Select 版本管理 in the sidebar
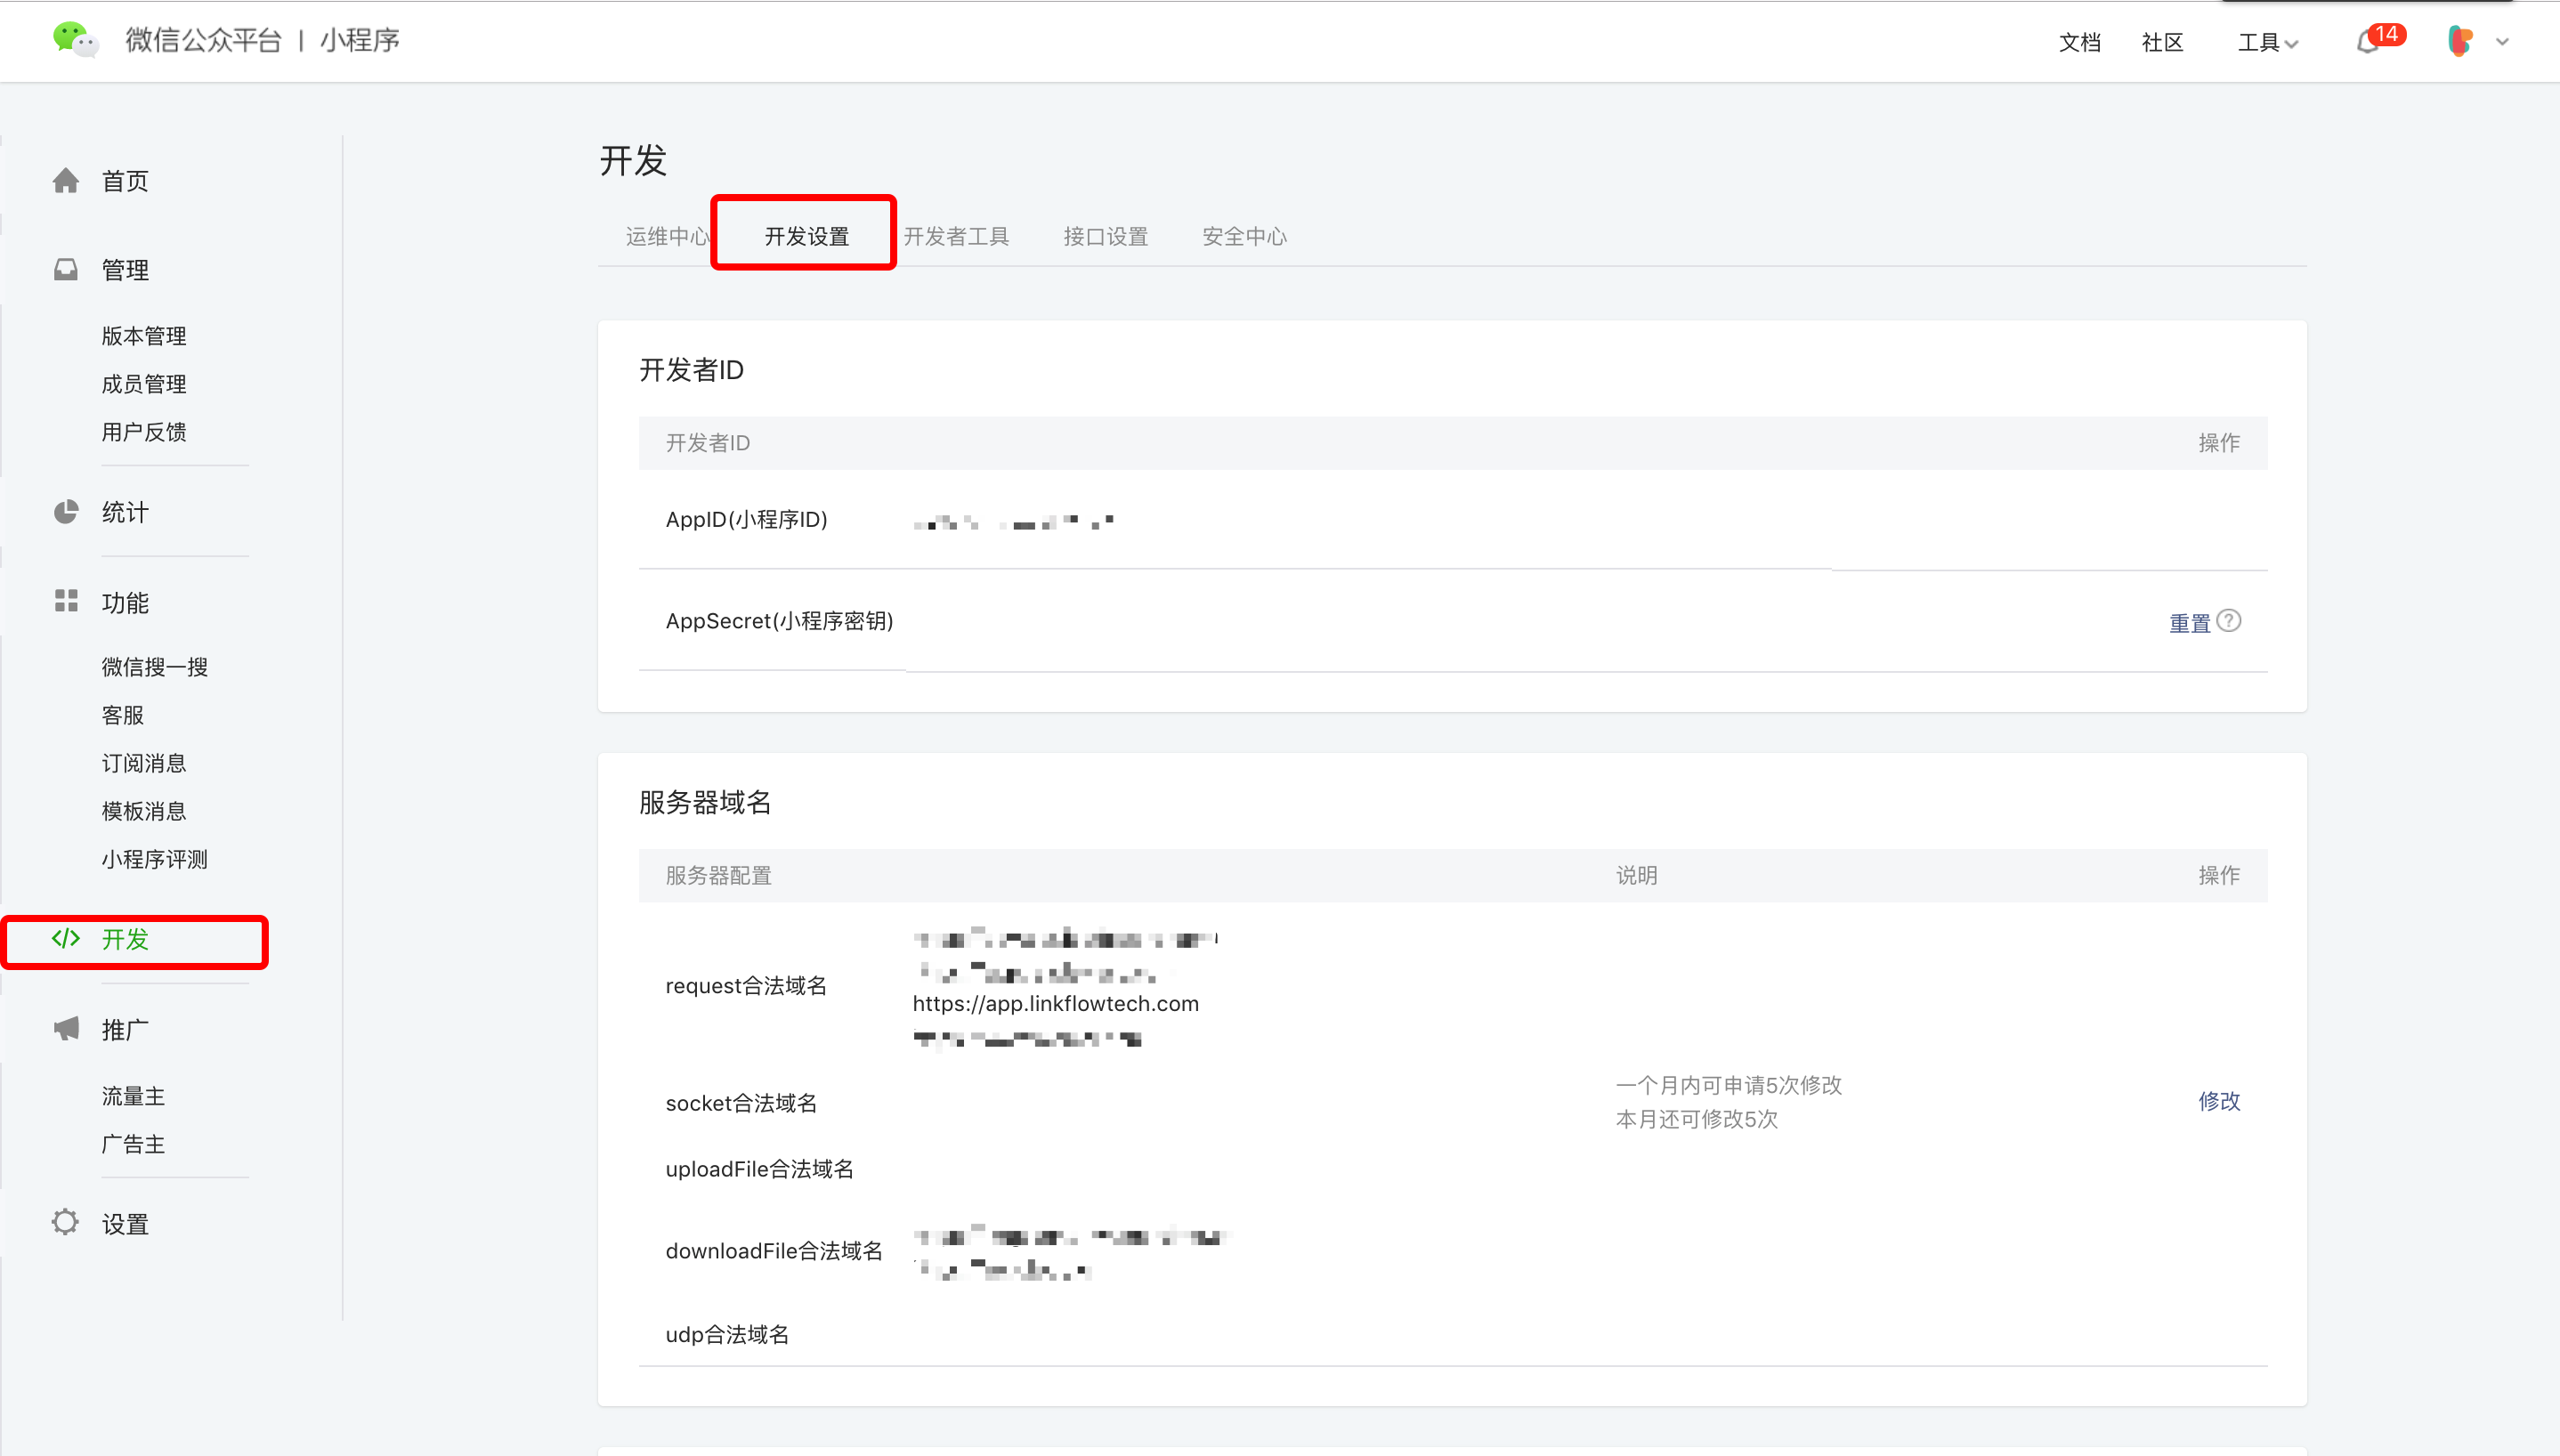The image size is (2560, 1456). pos(144,336)
